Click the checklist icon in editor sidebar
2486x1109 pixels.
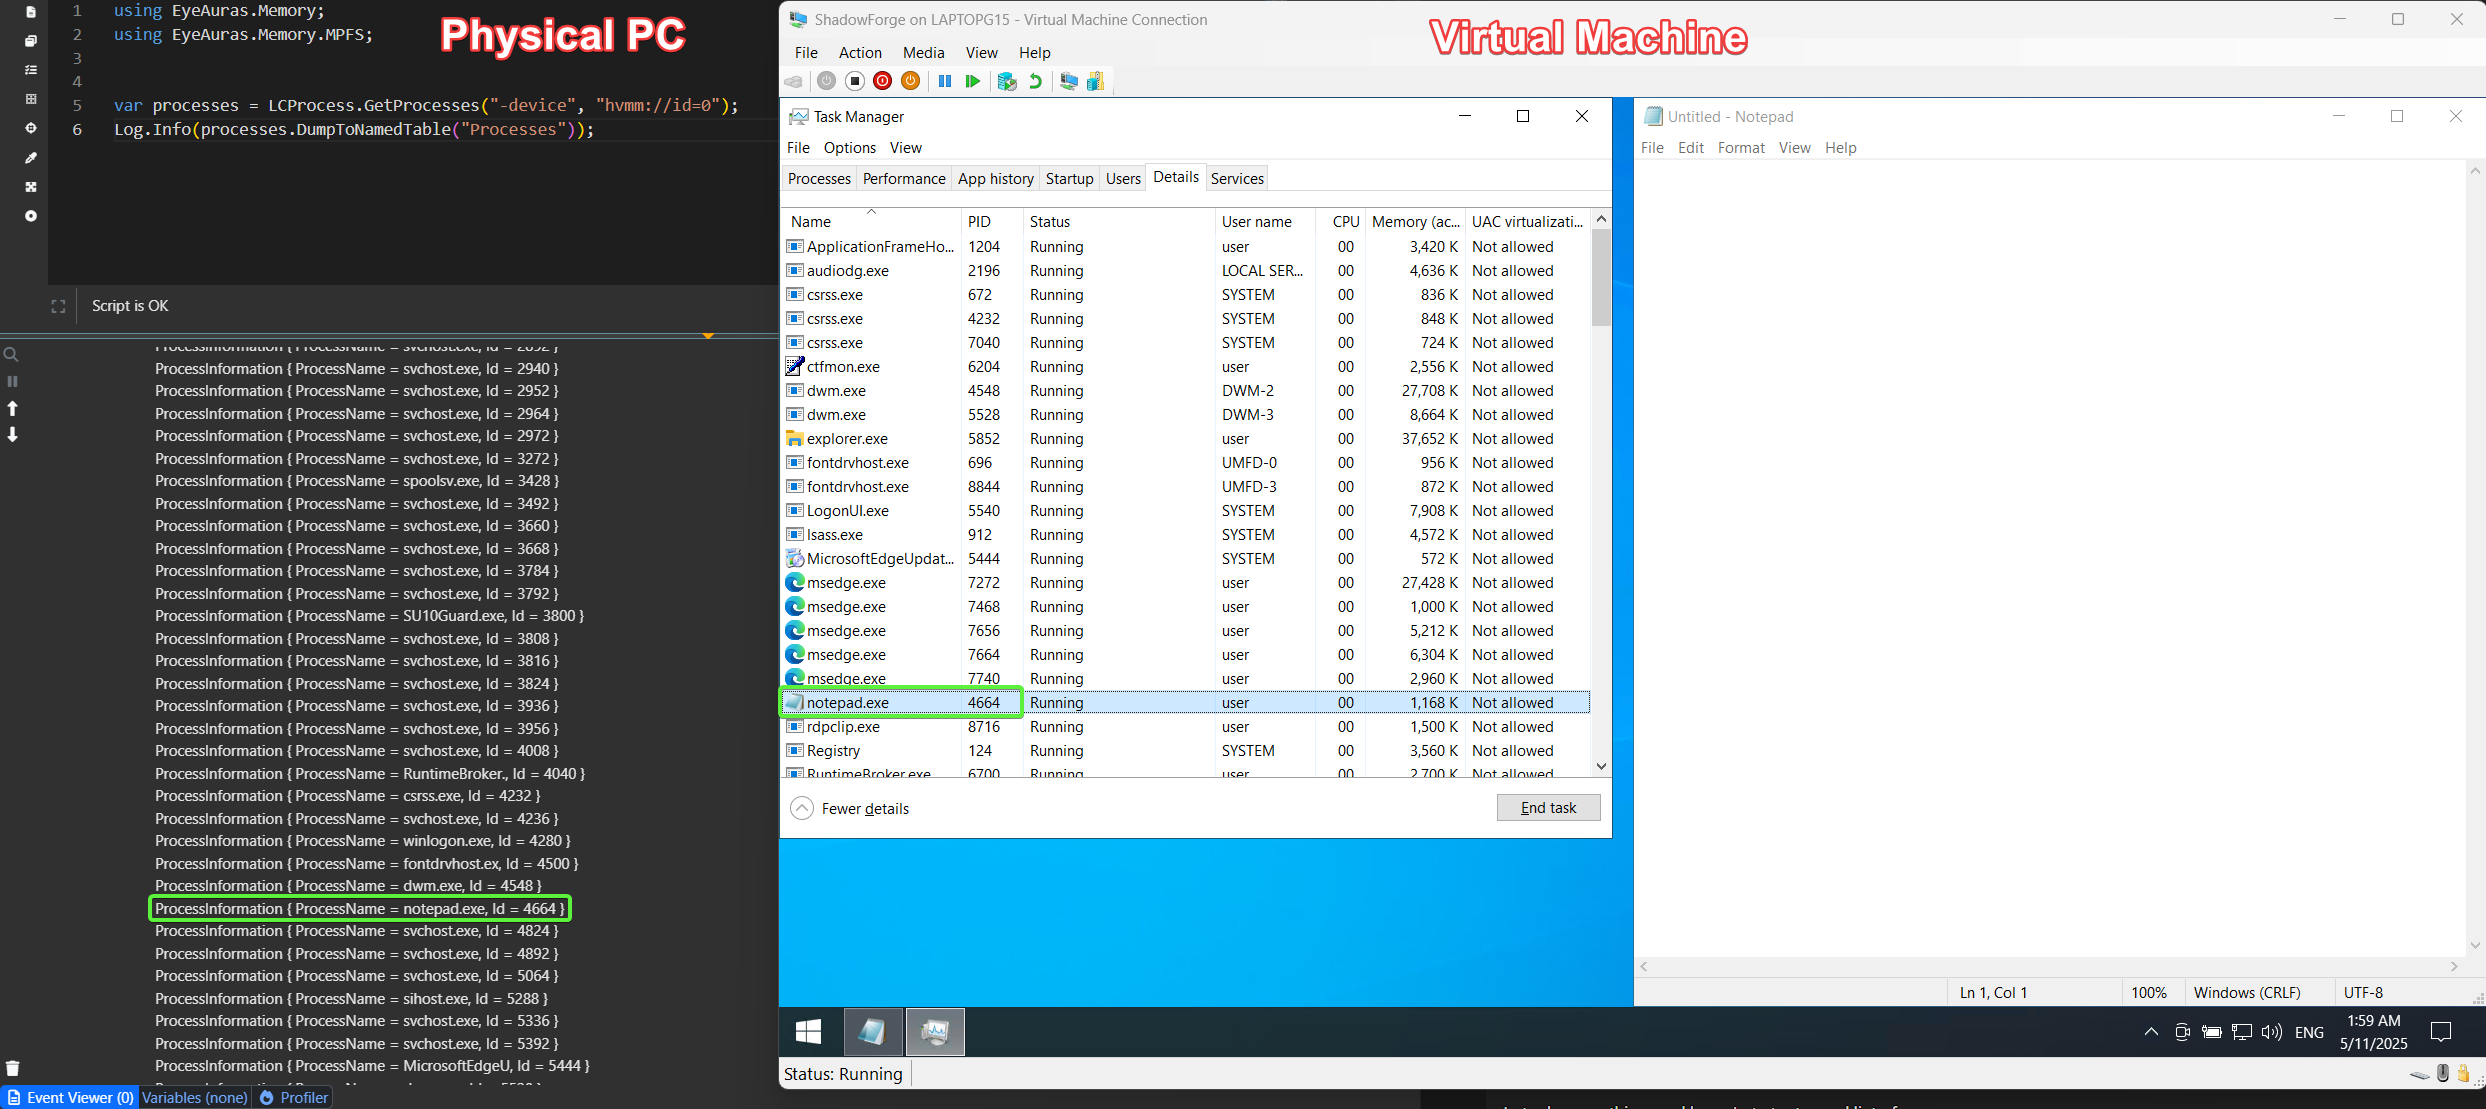pos(31,70)
